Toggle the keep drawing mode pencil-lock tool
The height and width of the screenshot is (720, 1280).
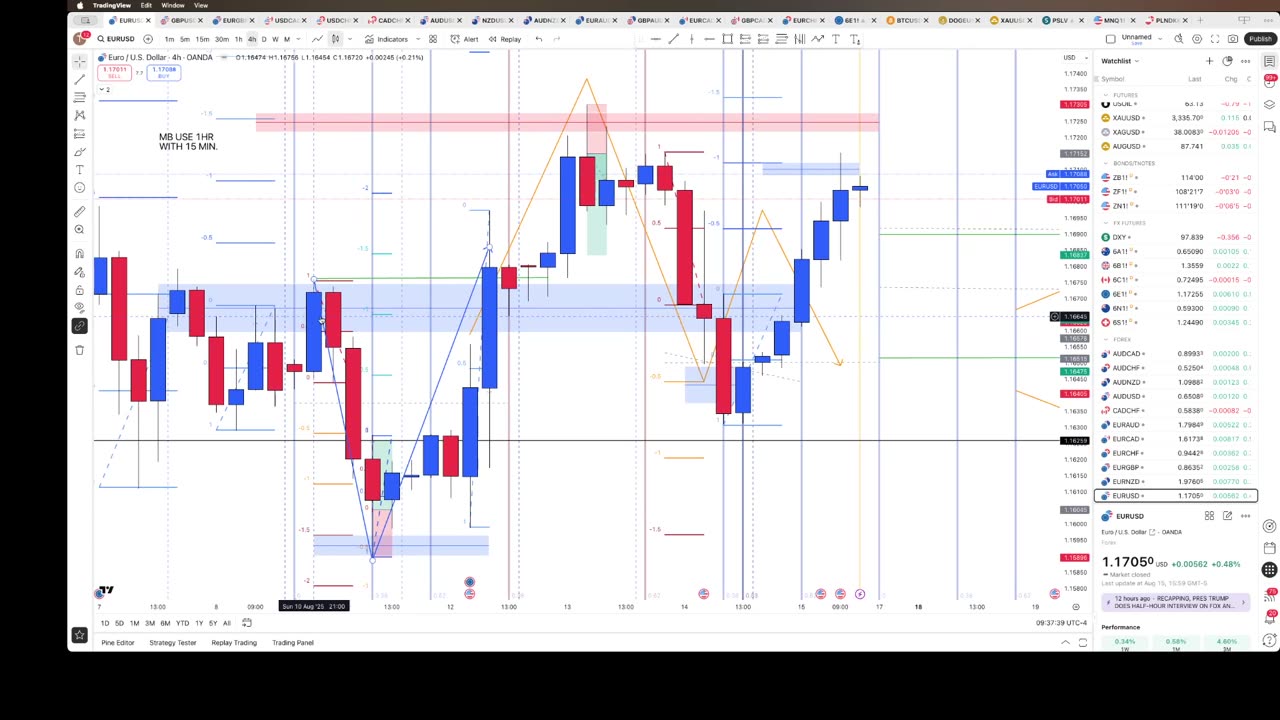[x=79, y=271]
